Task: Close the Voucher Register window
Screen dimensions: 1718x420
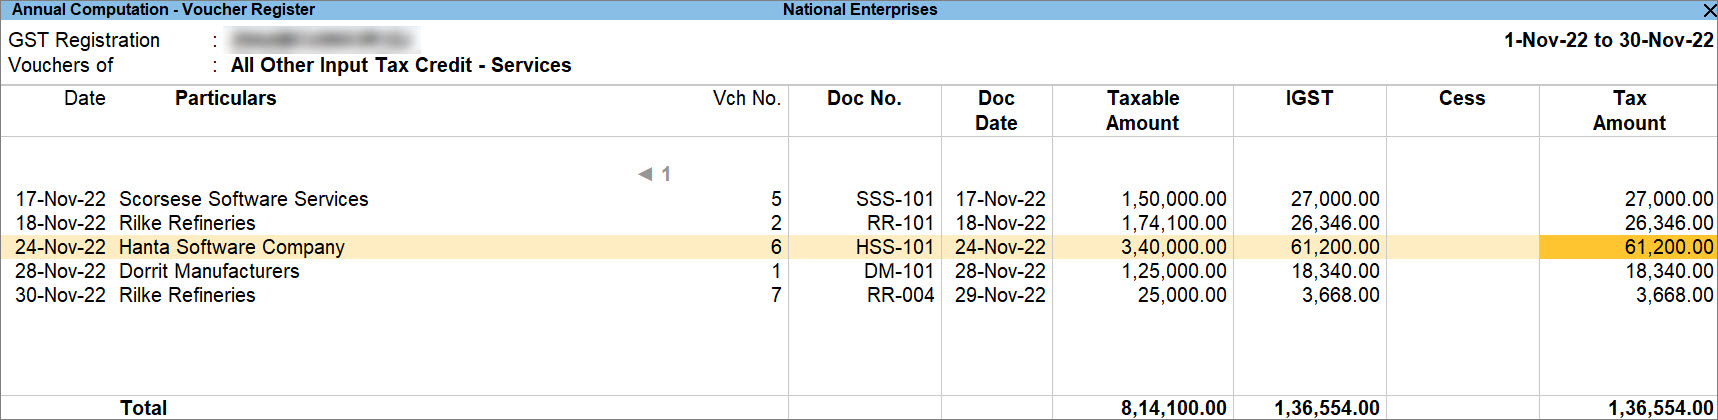Action: point(1709,10)
